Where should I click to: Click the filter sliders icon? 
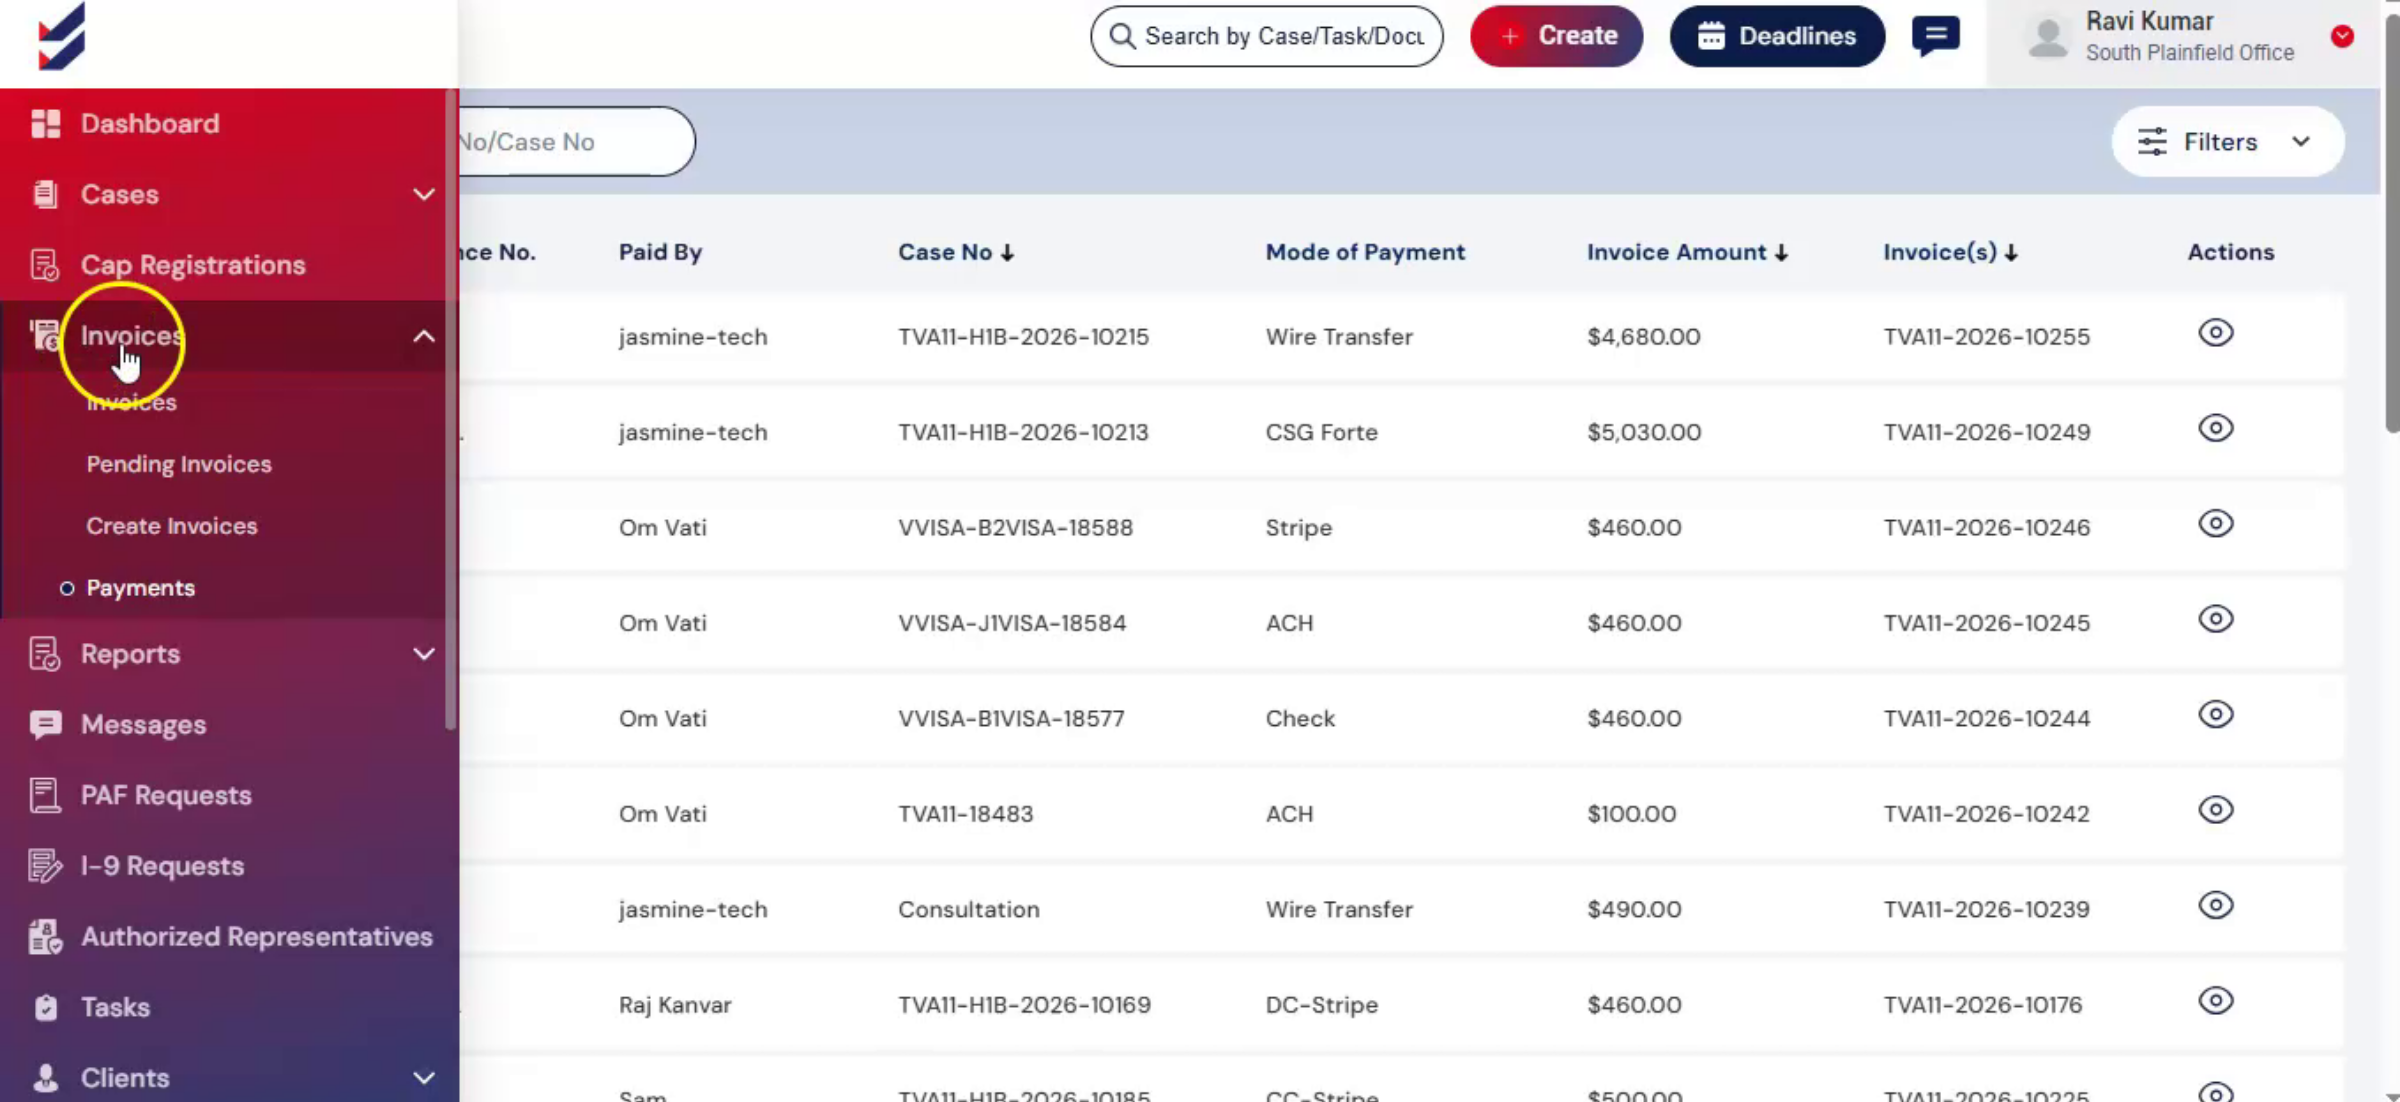2152,142
